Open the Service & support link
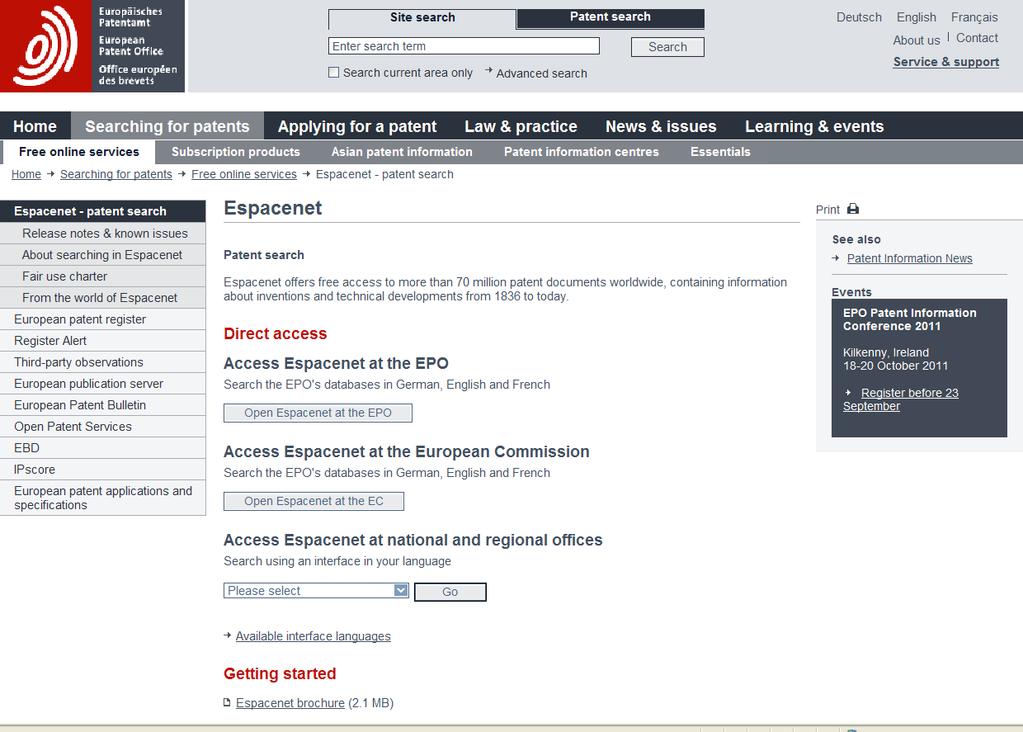1023x732 pixels. point(946,62)
